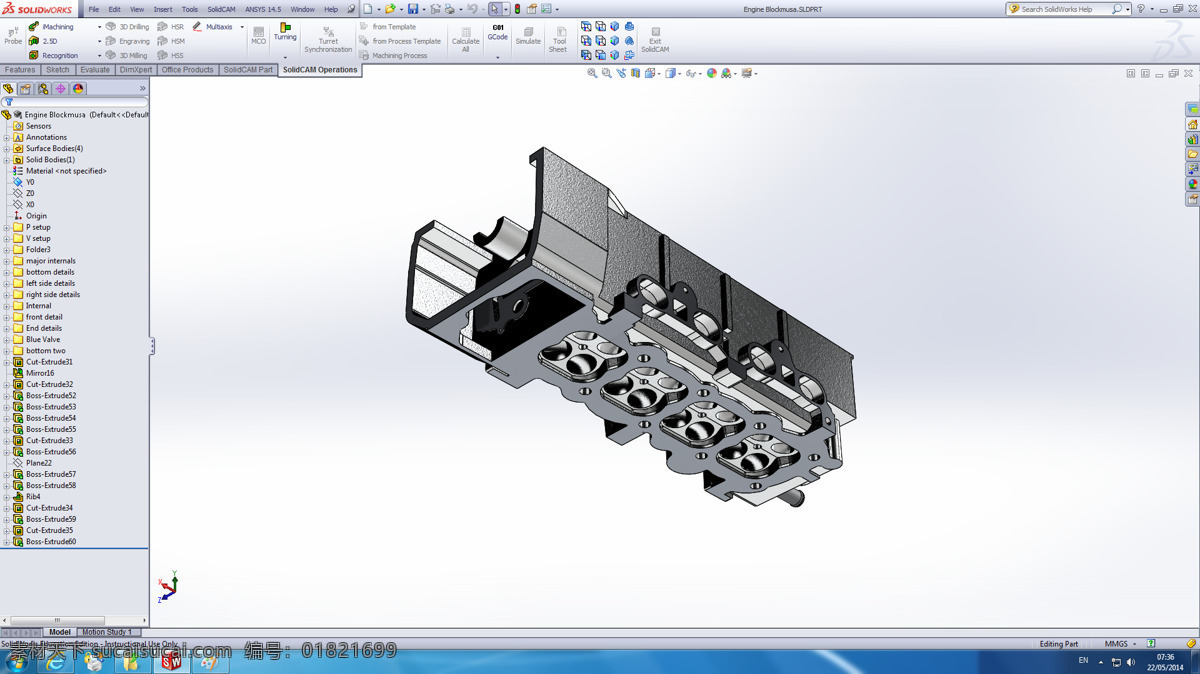Open the Machining dropdown arrow
The image size is (1200, 674).
click(x=99, y=27)
